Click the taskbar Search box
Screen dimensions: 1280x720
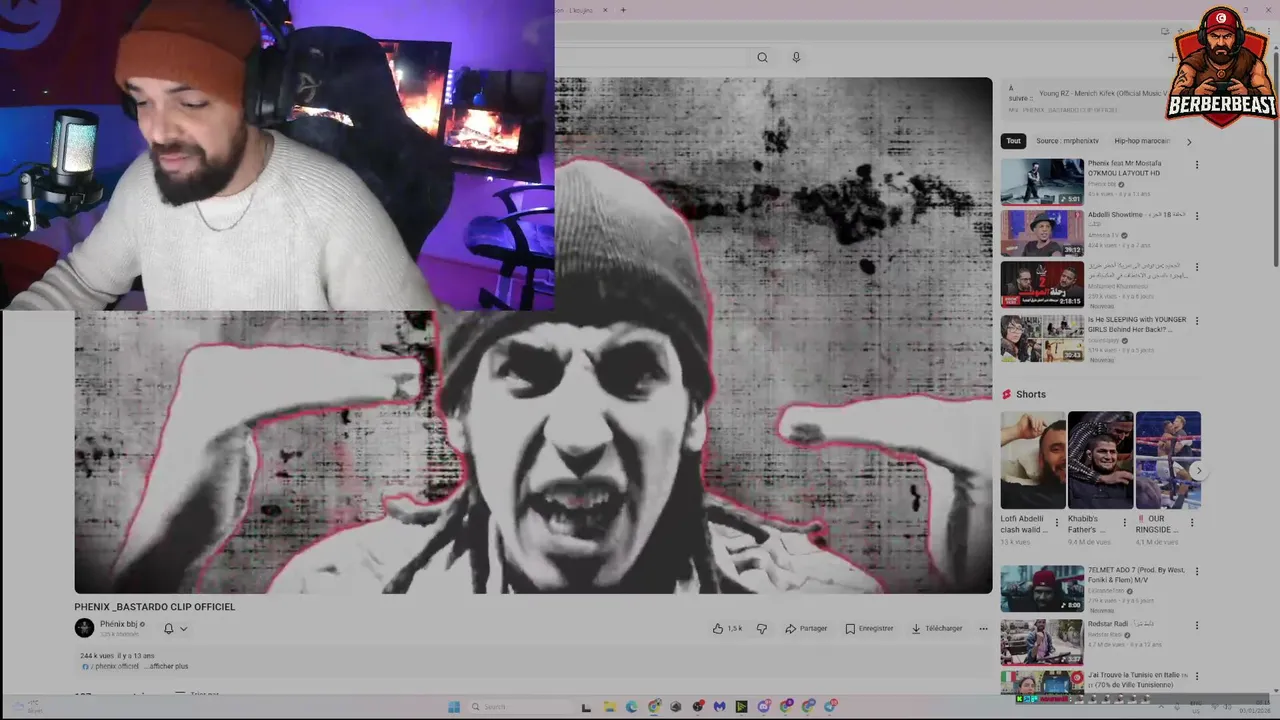tap(519, 706)
